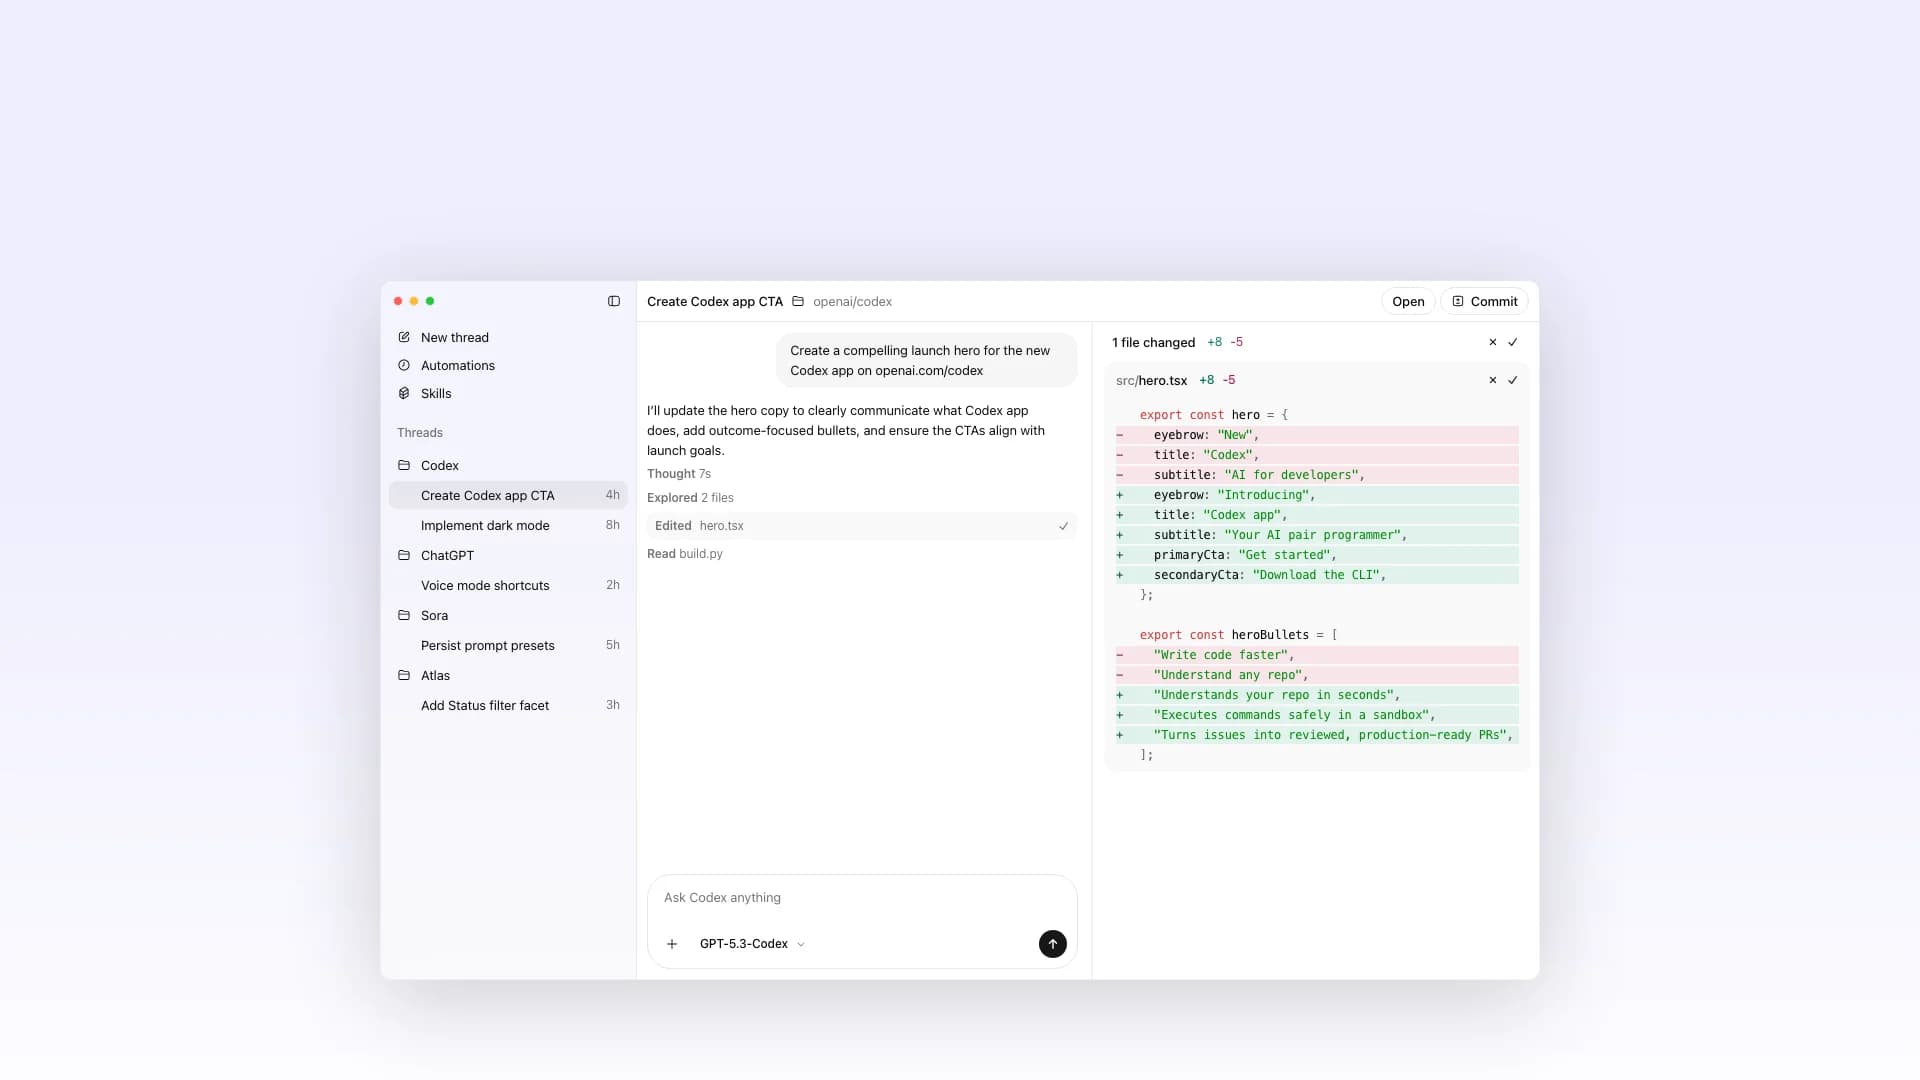Dismiss all changes with the X icon

pos(1492,342)
